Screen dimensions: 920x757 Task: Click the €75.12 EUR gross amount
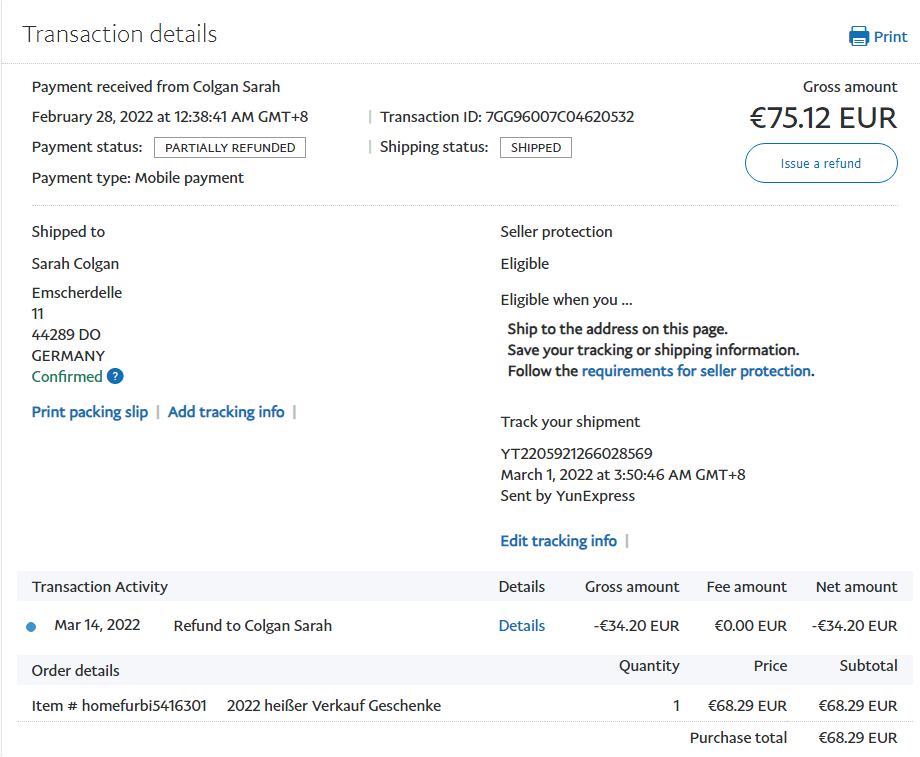click(x=823, y=118)
